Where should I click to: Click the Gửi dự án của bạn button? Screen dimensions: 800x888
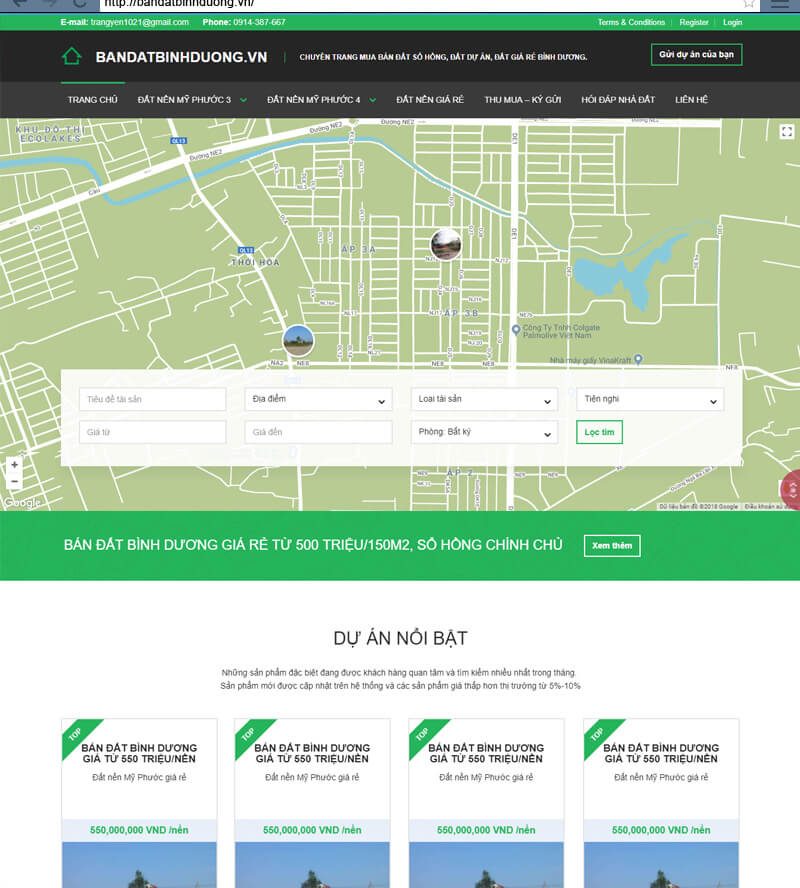(x=696, y=54)
